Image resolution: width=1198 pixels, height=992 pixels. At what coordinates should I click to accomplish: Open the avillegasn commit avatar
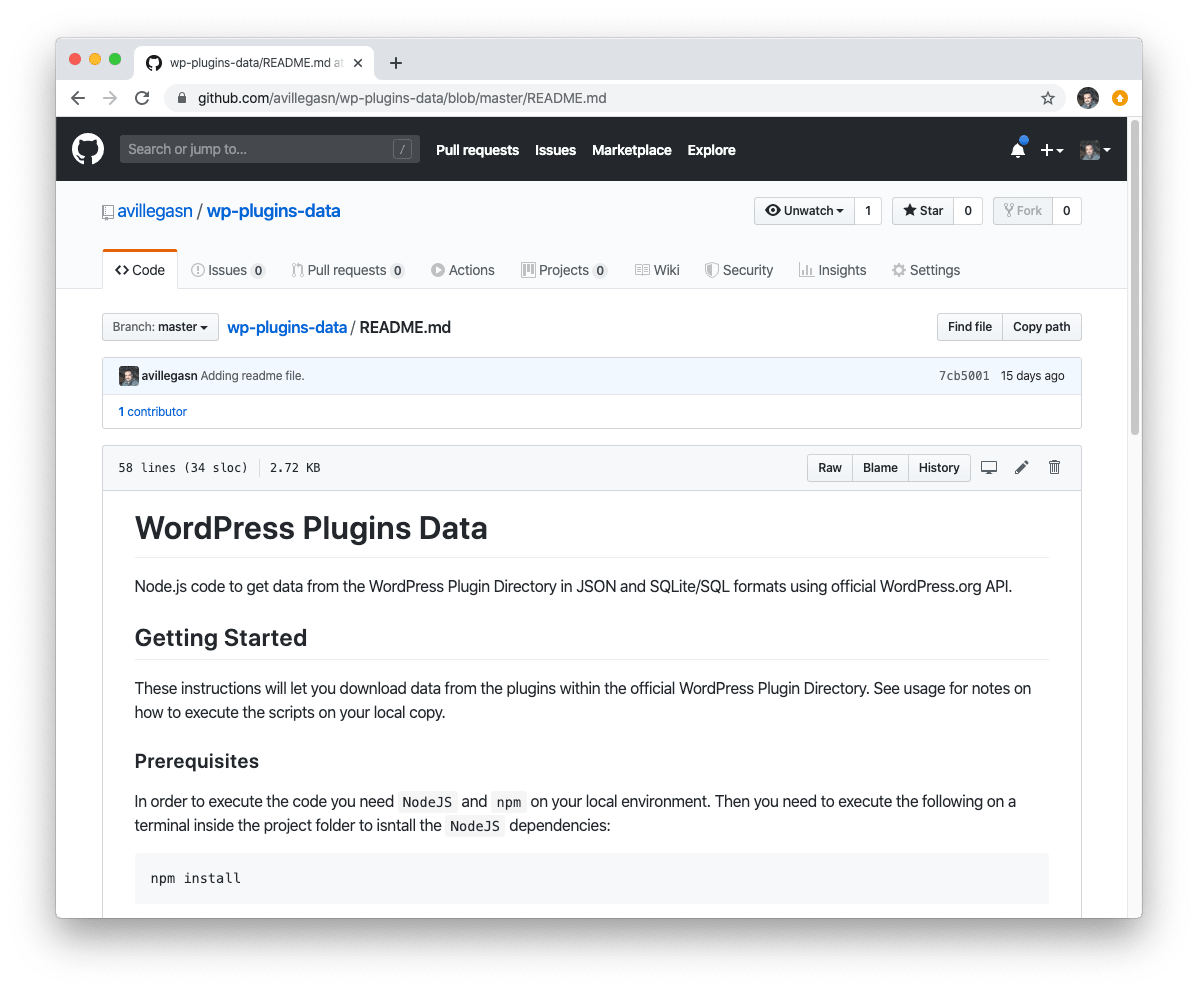point(128,375)
